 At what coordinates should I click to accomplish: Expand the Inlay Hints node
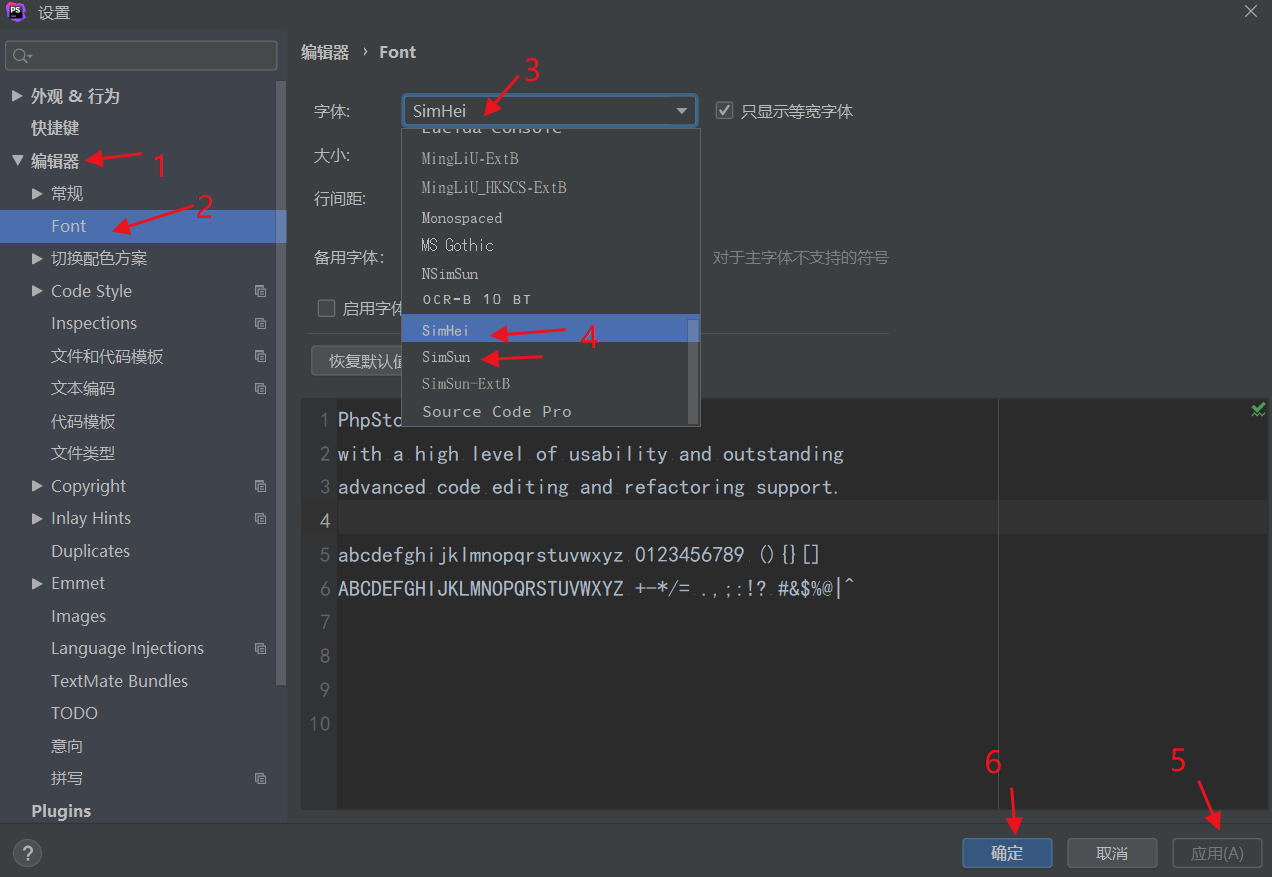pyautogui.click(x=37, y=519)
